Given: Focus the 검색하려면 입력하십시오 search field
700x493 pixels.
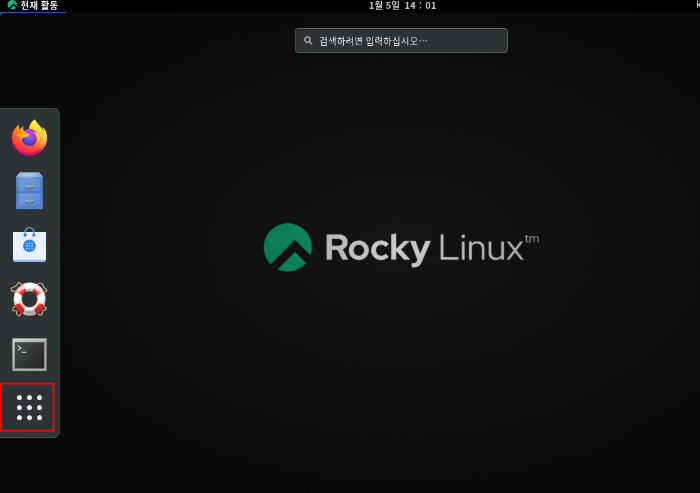Looking at the screenshot, I should pyautogui.click(x=401, y=41).
